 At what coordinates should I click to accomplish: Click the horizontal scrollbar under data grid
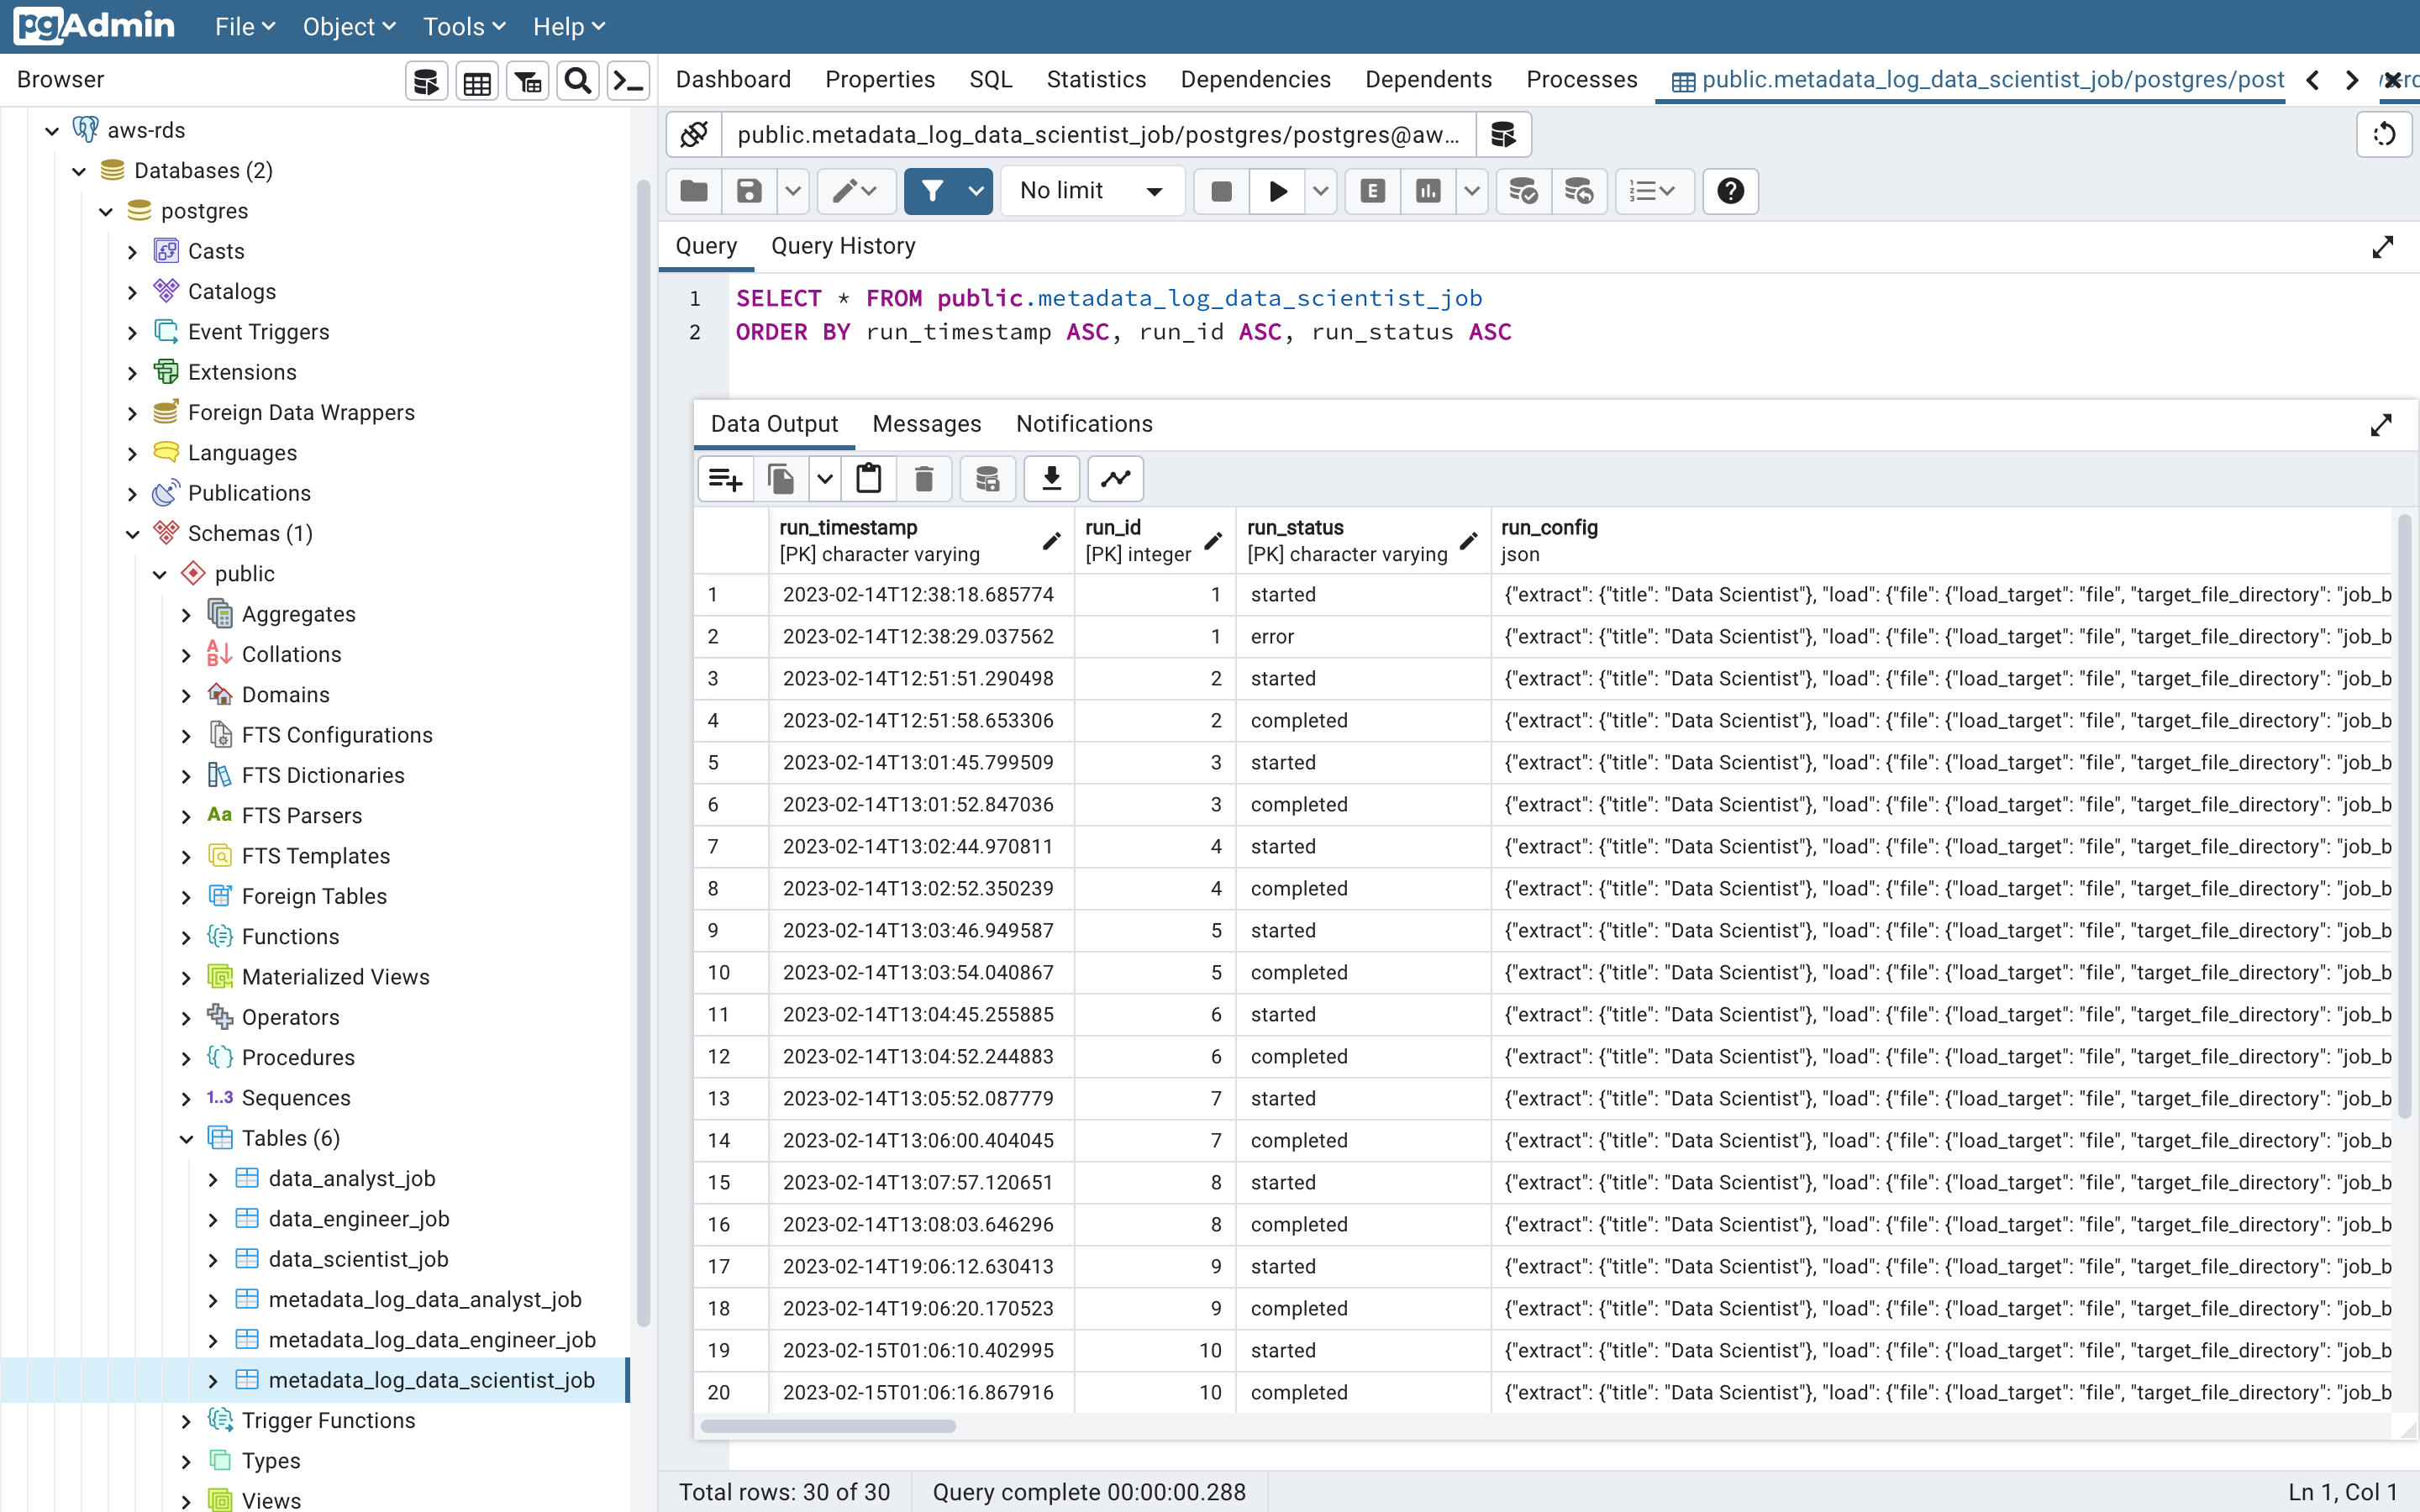(x=828, y=1426)
